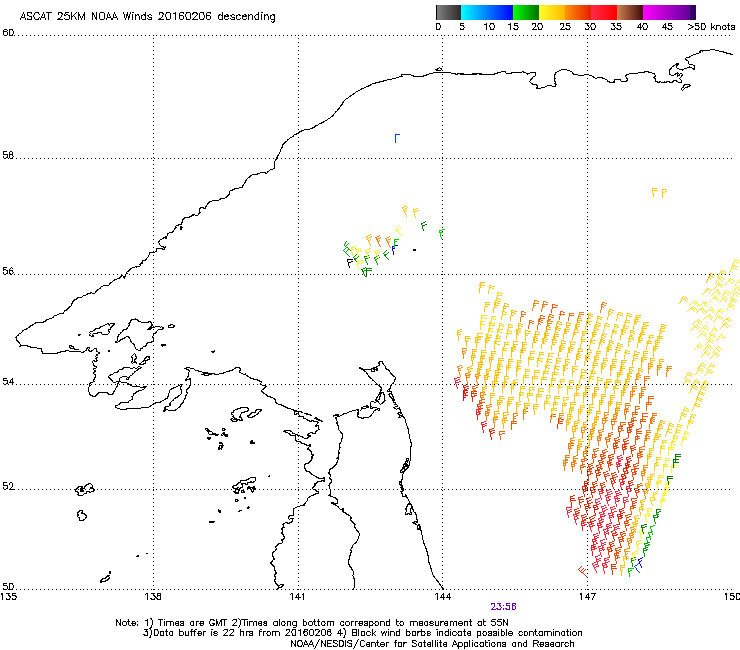Click legend tick label '10'
Viewport: 740px width, 650px height.
point(489,27)
